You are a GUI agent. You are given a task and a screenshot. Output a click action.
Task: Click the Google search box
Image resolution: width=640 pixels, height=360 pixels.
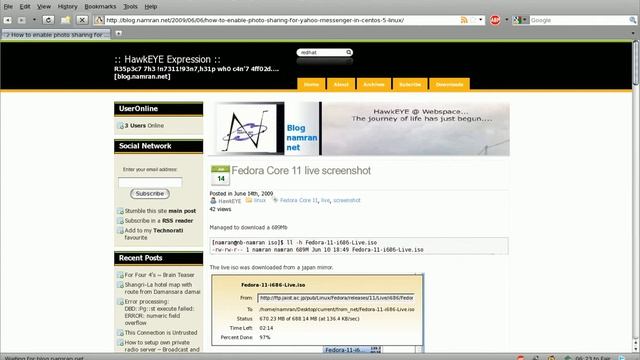(579, 20)
